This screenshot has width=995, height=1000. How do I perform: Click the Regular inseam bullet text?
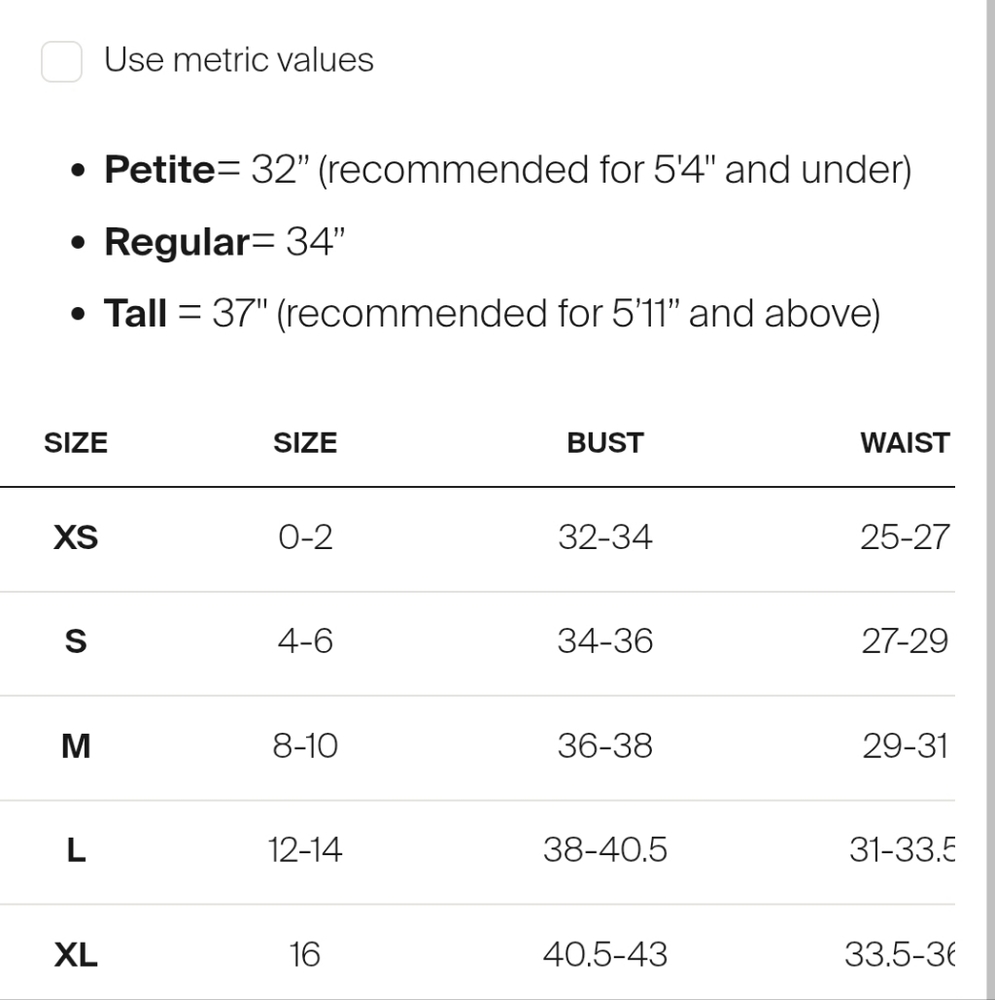[x=225, y=242]
